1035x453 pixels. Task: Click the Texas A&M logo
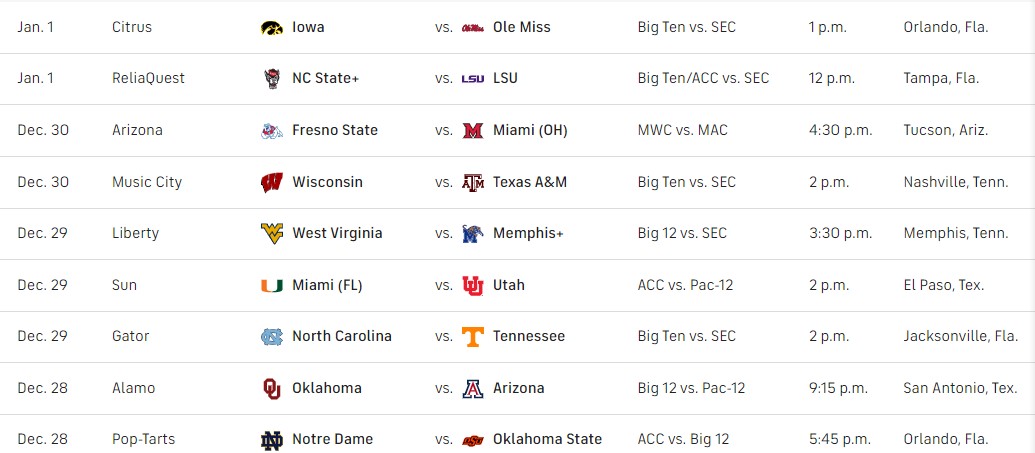coord(473,182)
